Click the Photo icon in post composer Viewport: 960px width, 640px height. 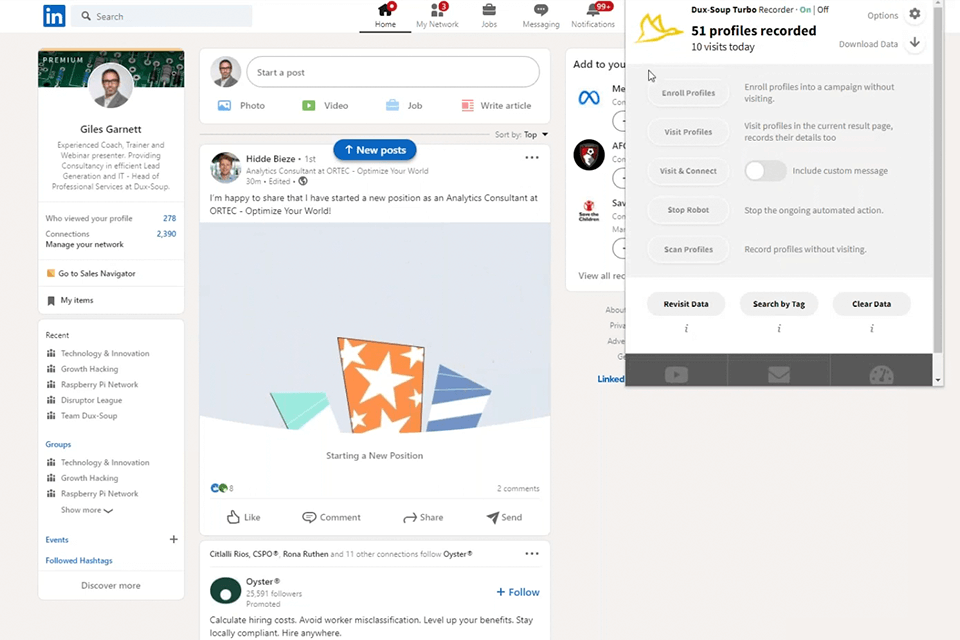(x=224, y=105)
